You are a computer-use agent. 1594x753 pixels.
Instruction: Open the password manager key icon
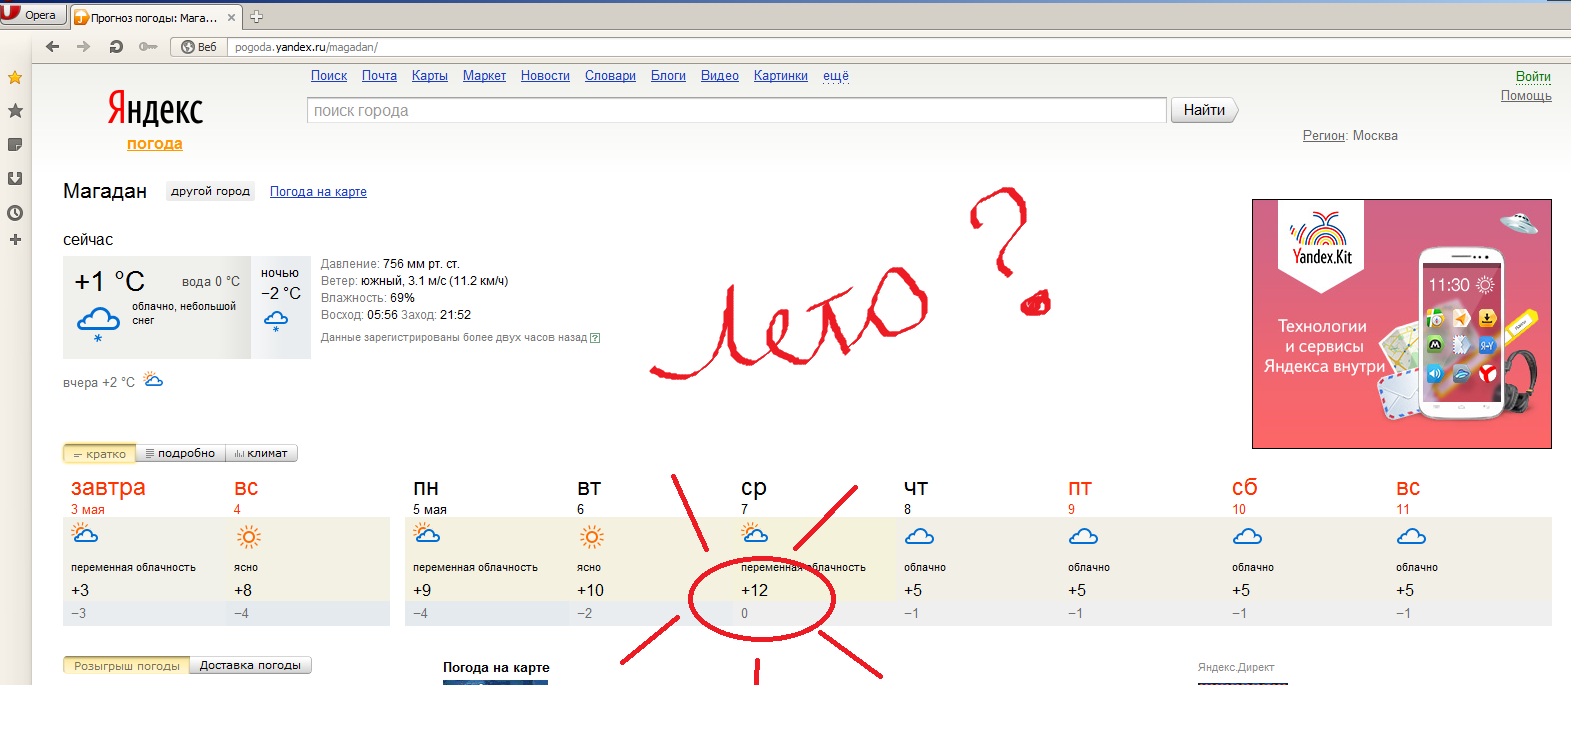point(148,47)
